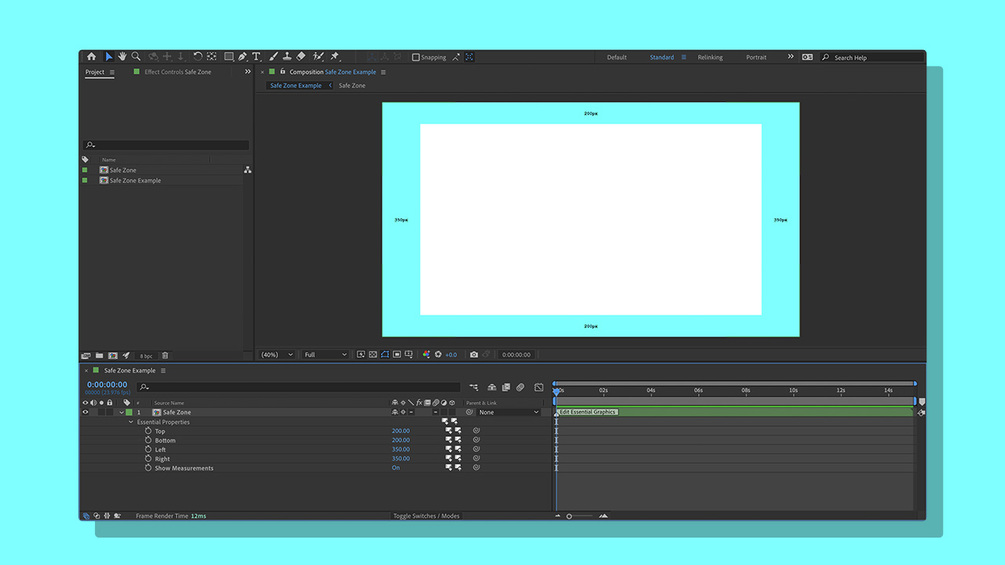
Task: Click the Bottom value 200.00
Action: coord(401,440)
